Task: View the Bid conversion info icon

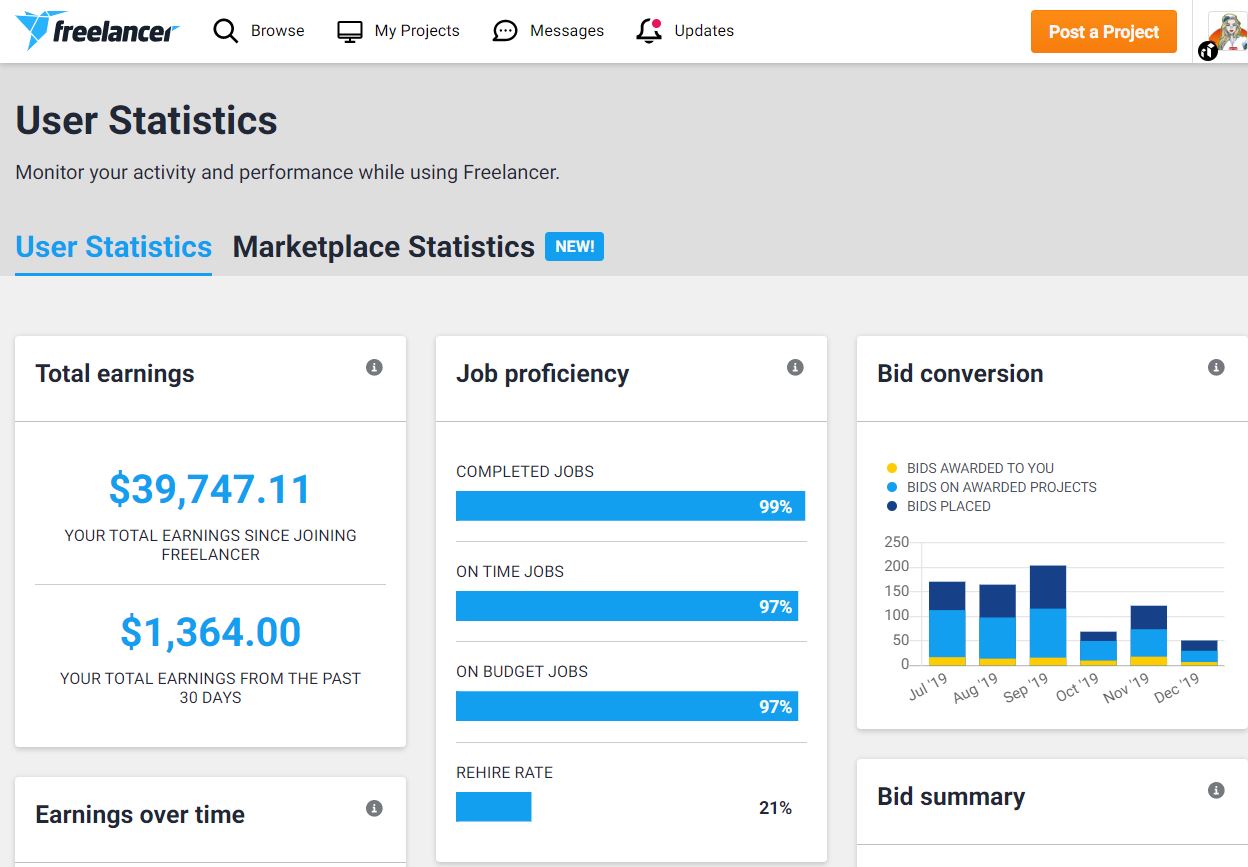Action: click(1216, 367)
